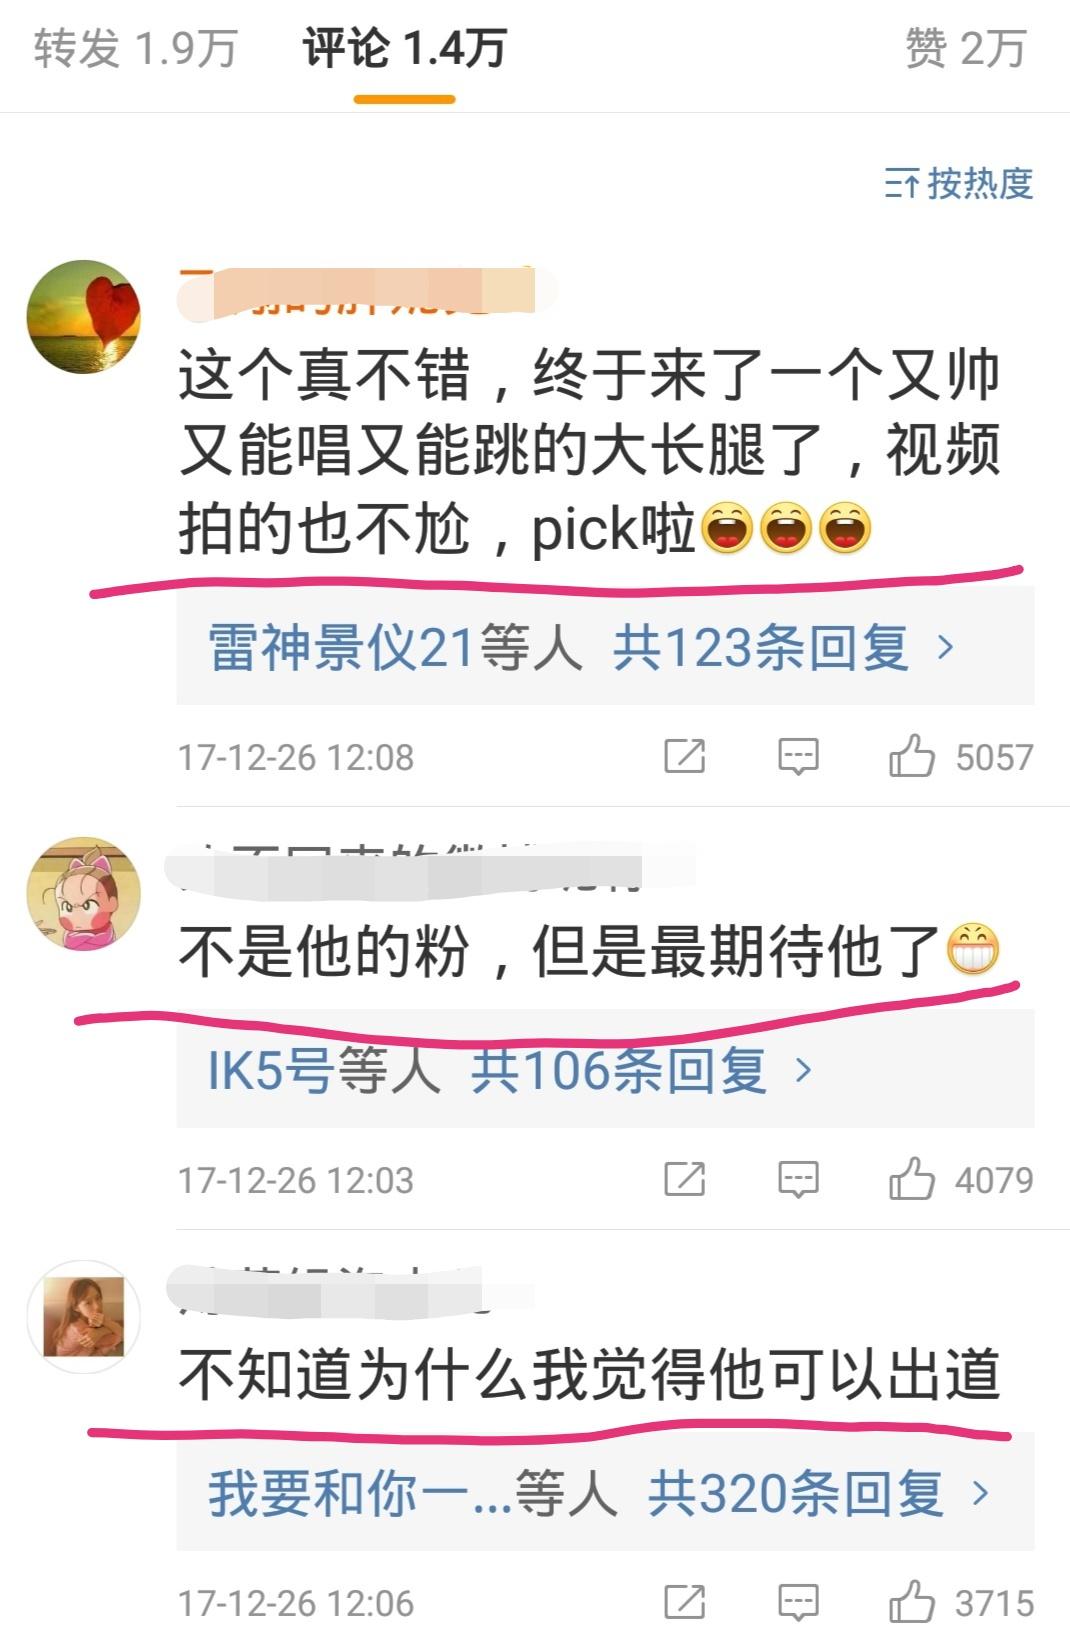Select the 评论 1.4万 tab
1070x1630 pixels.
tap(405, 49)
